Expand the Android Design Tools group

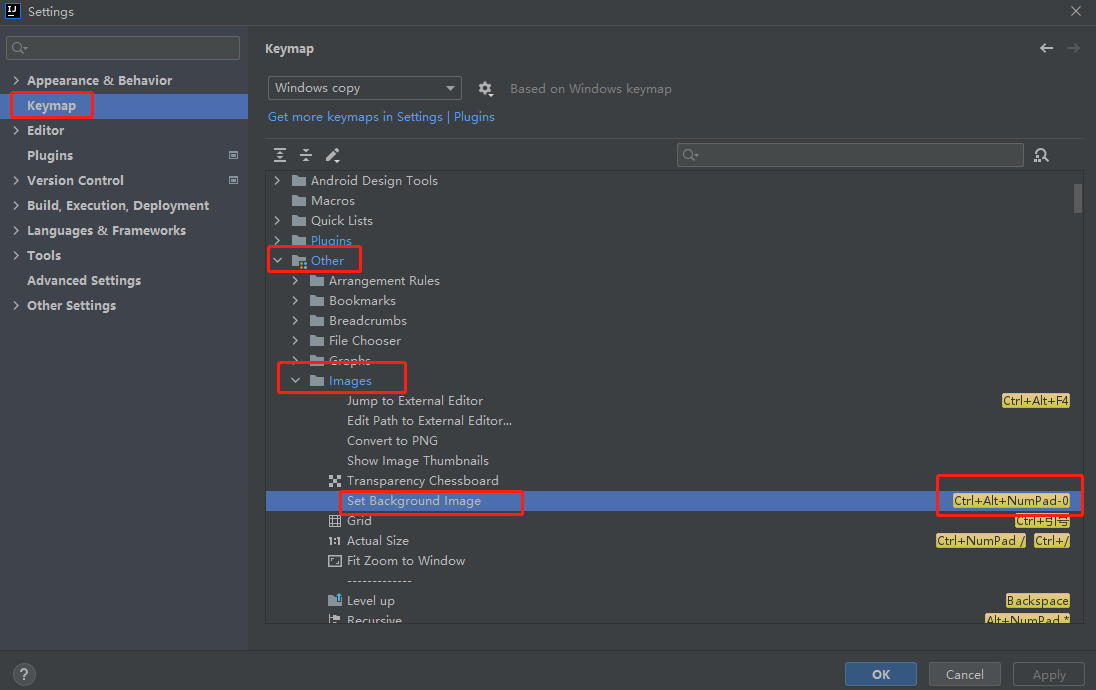(277, 181)
